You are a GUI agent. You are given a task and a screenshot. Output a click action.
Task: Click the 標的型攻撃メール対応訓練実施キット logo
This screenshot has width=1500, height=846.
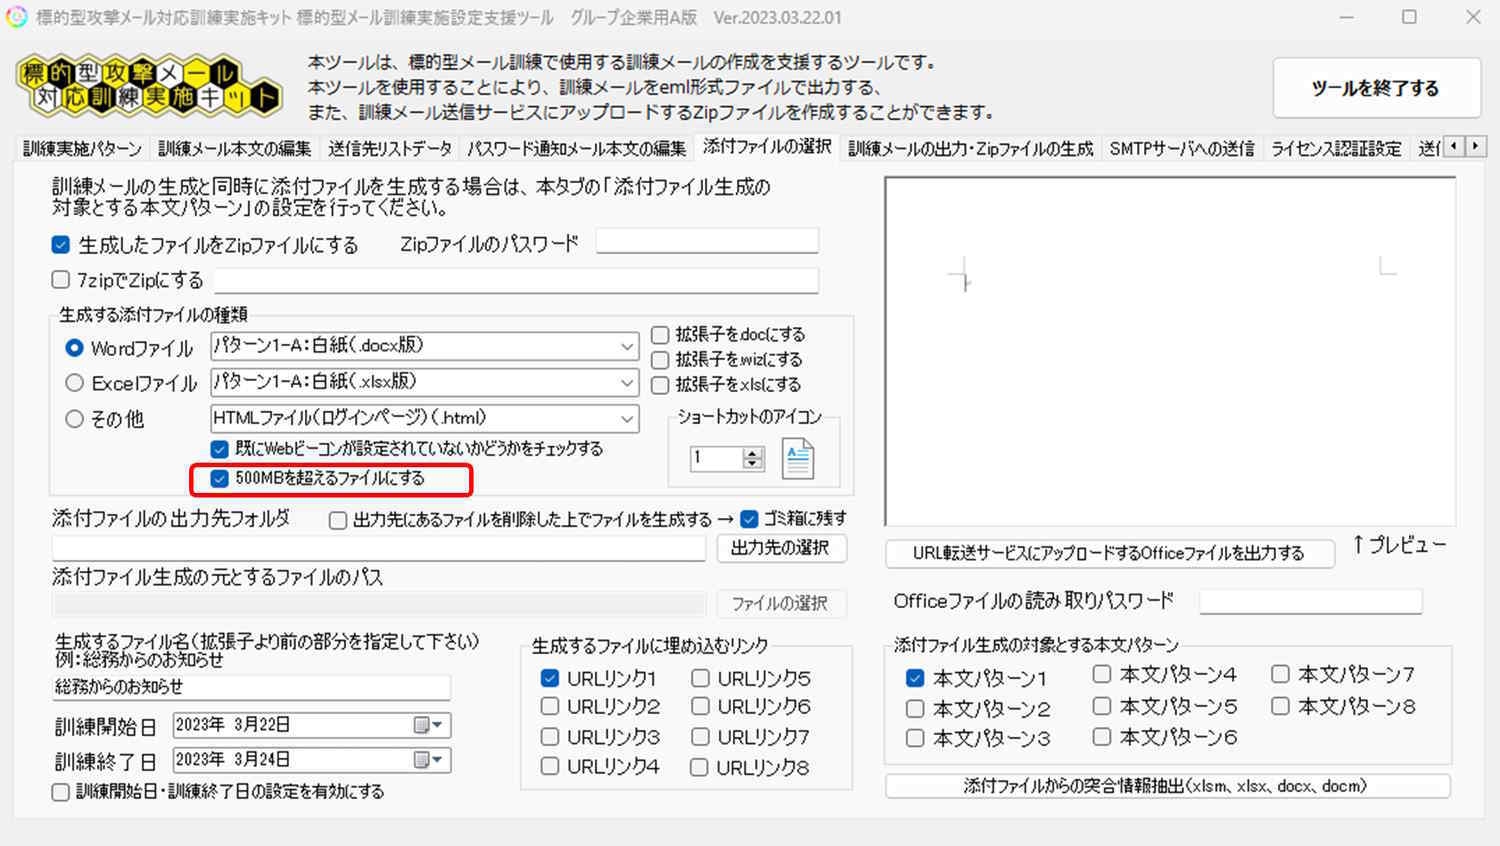tap(149, 86)
